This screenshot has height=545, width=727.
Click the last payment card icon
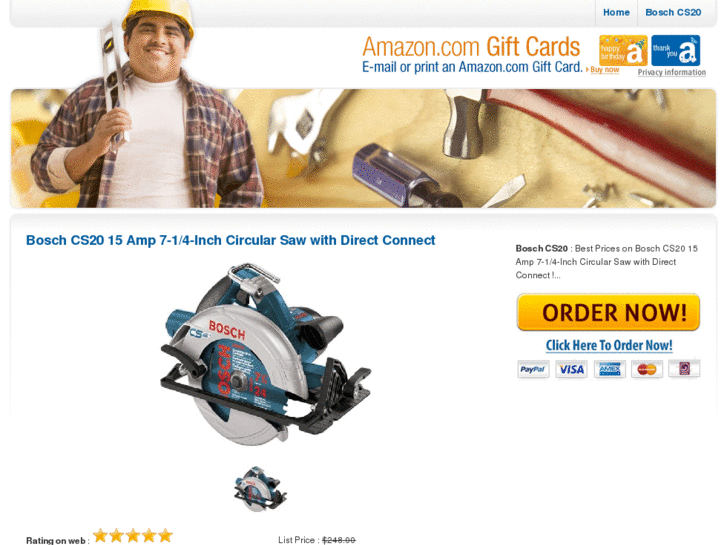(x=684, y=369)
